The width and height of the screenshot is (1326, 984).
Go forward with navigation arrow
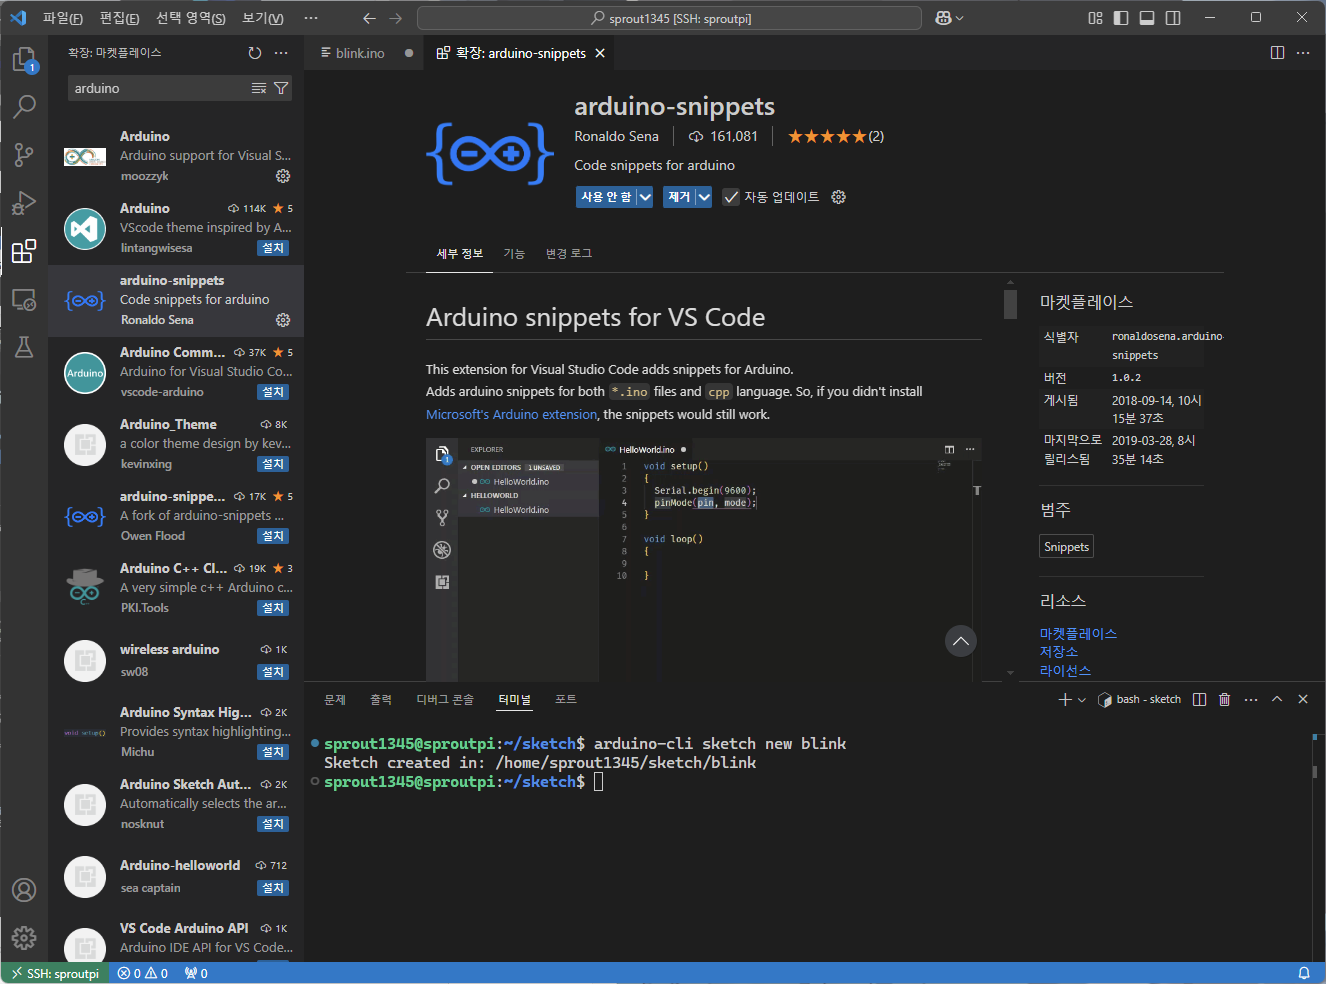click(x=396, y=18)
